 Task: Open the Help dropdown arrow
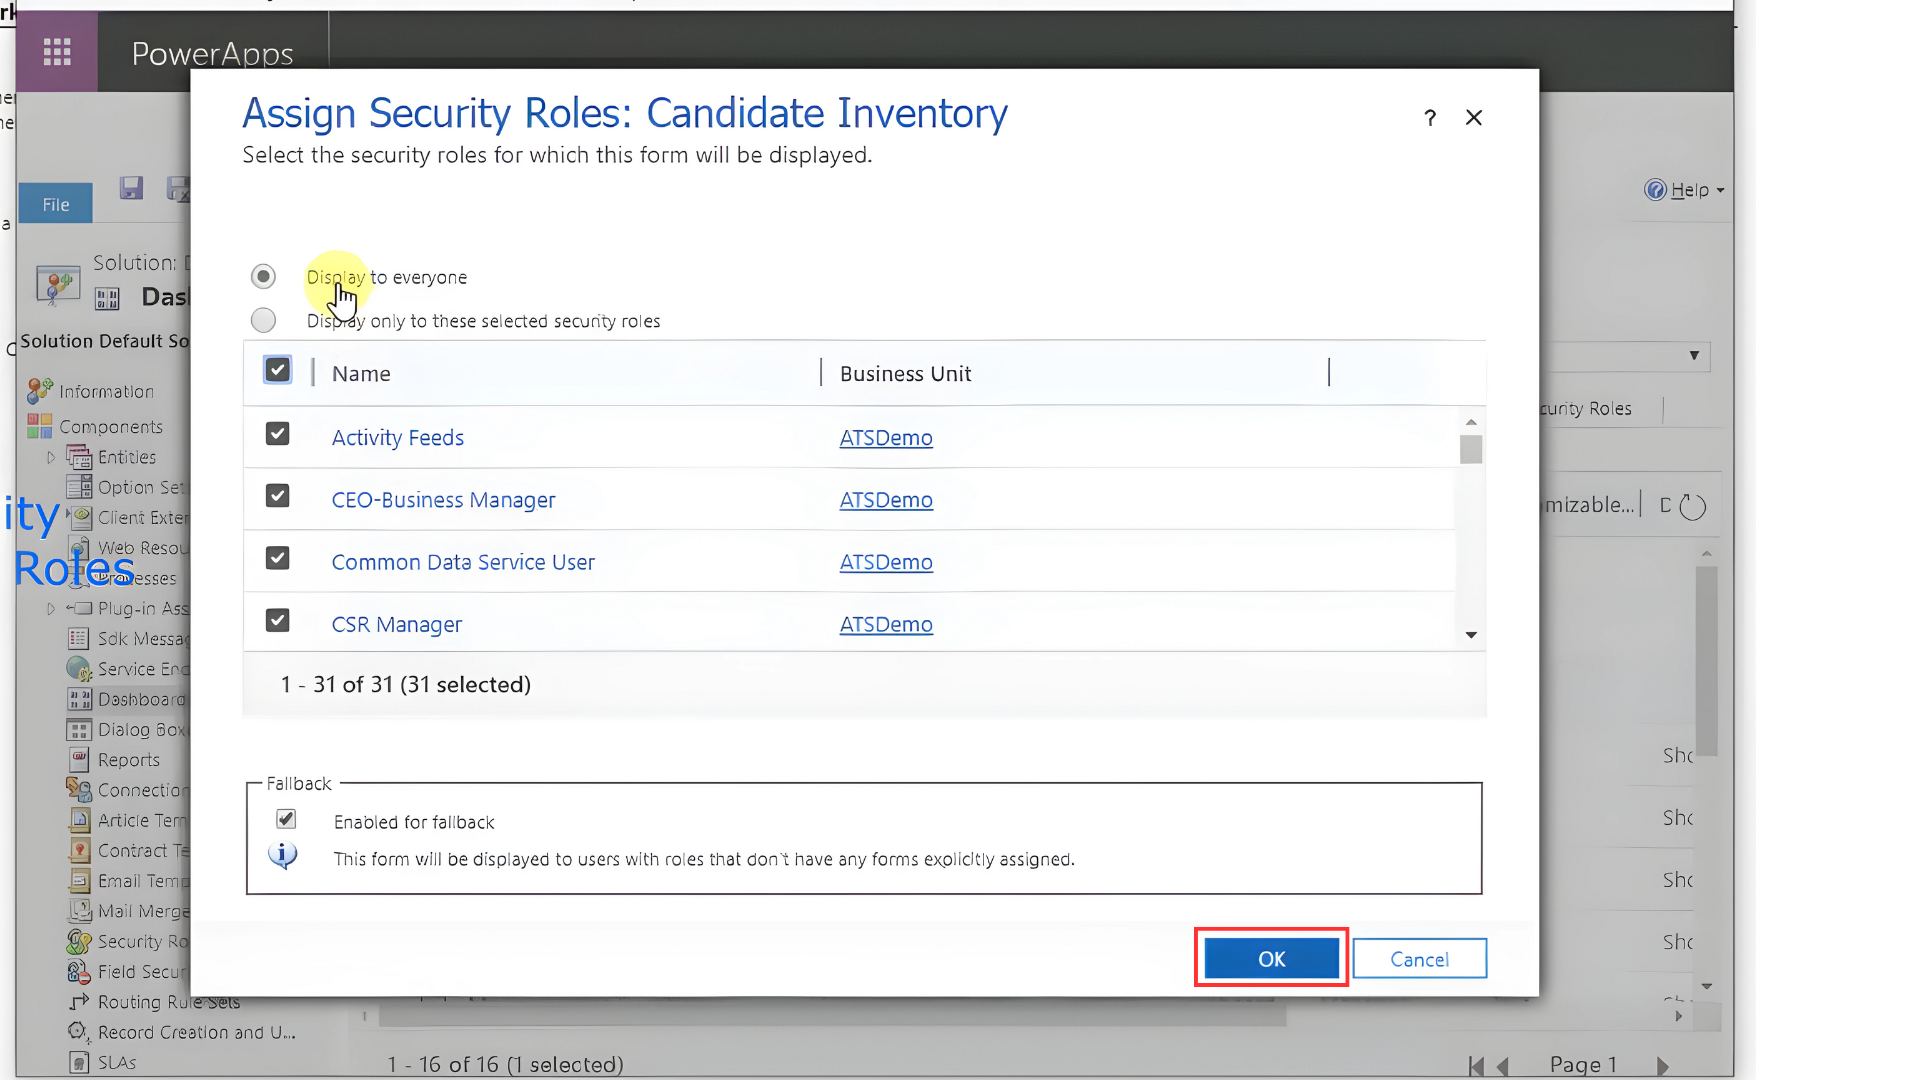pos(1721,190)
